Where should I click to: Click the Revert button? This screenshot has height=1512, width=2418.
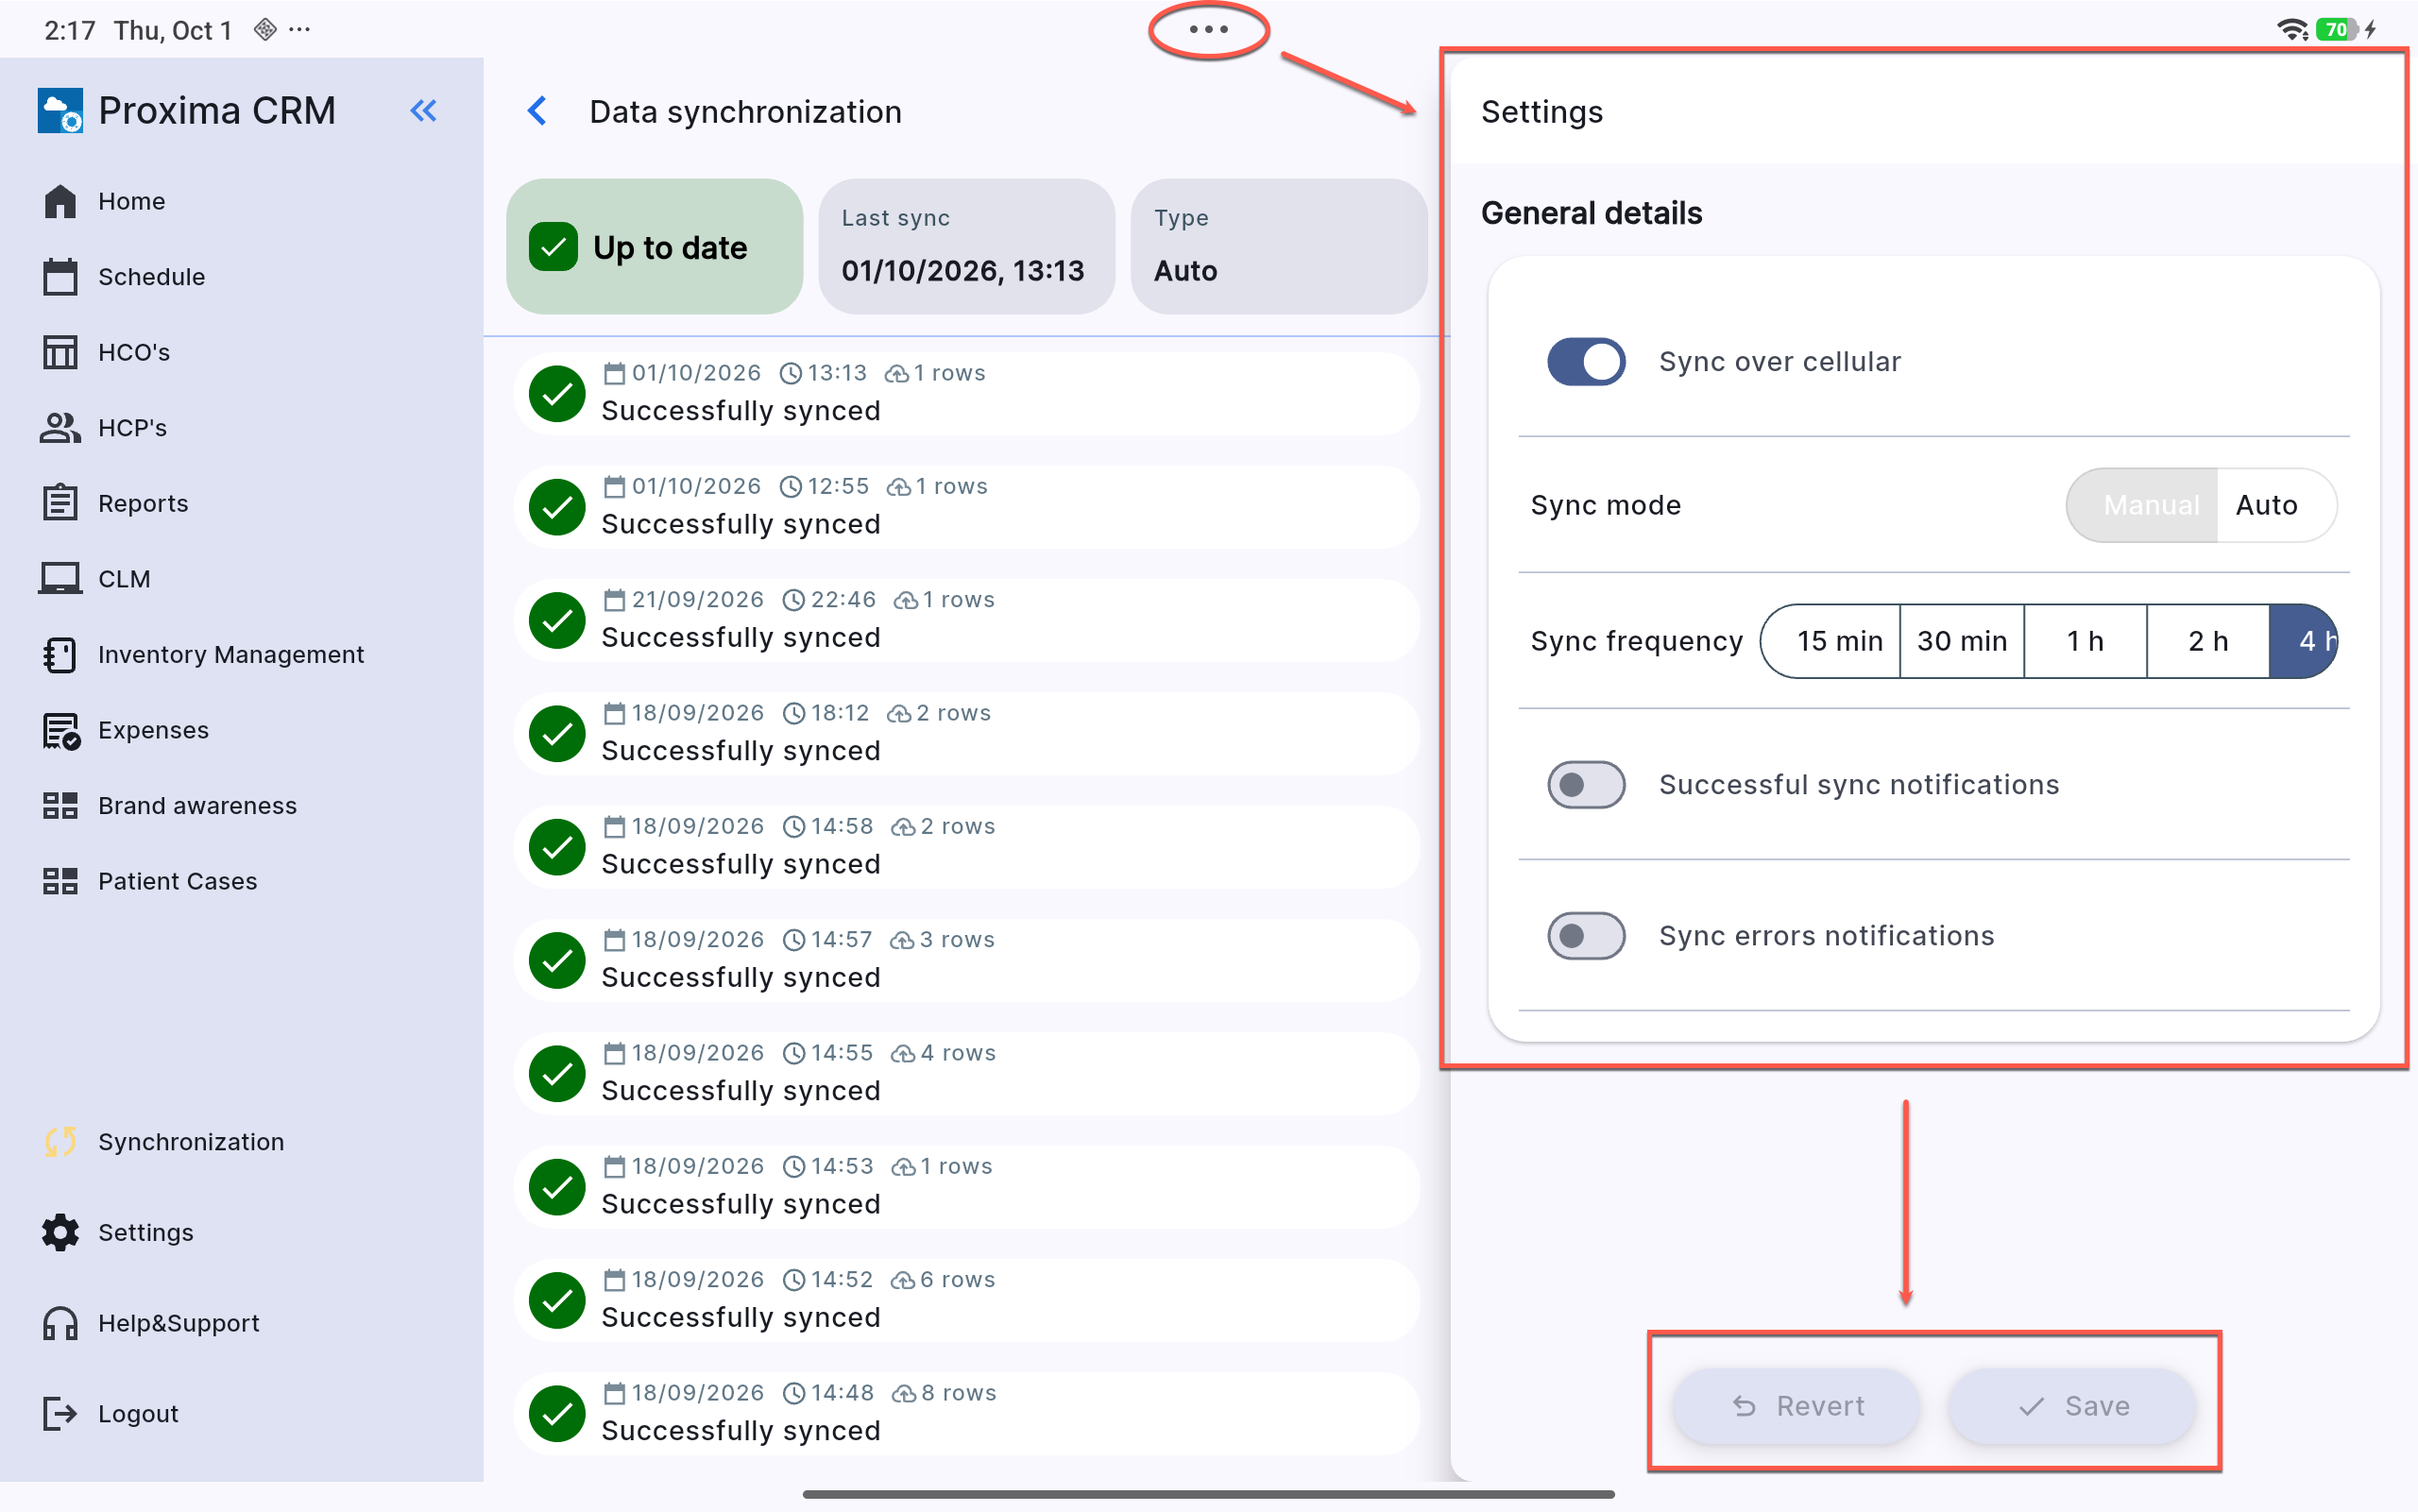[1797, 1406]
